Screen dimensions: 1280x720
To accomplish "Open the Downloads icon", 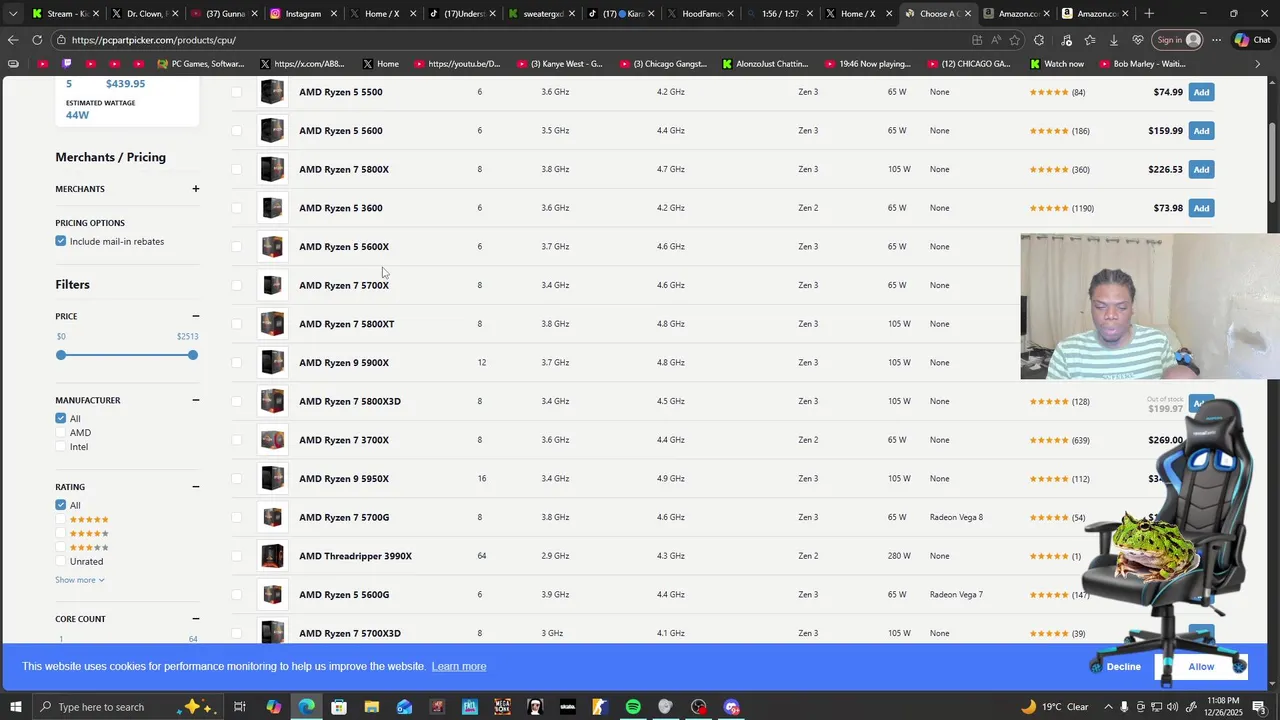I will [1114, 40].
